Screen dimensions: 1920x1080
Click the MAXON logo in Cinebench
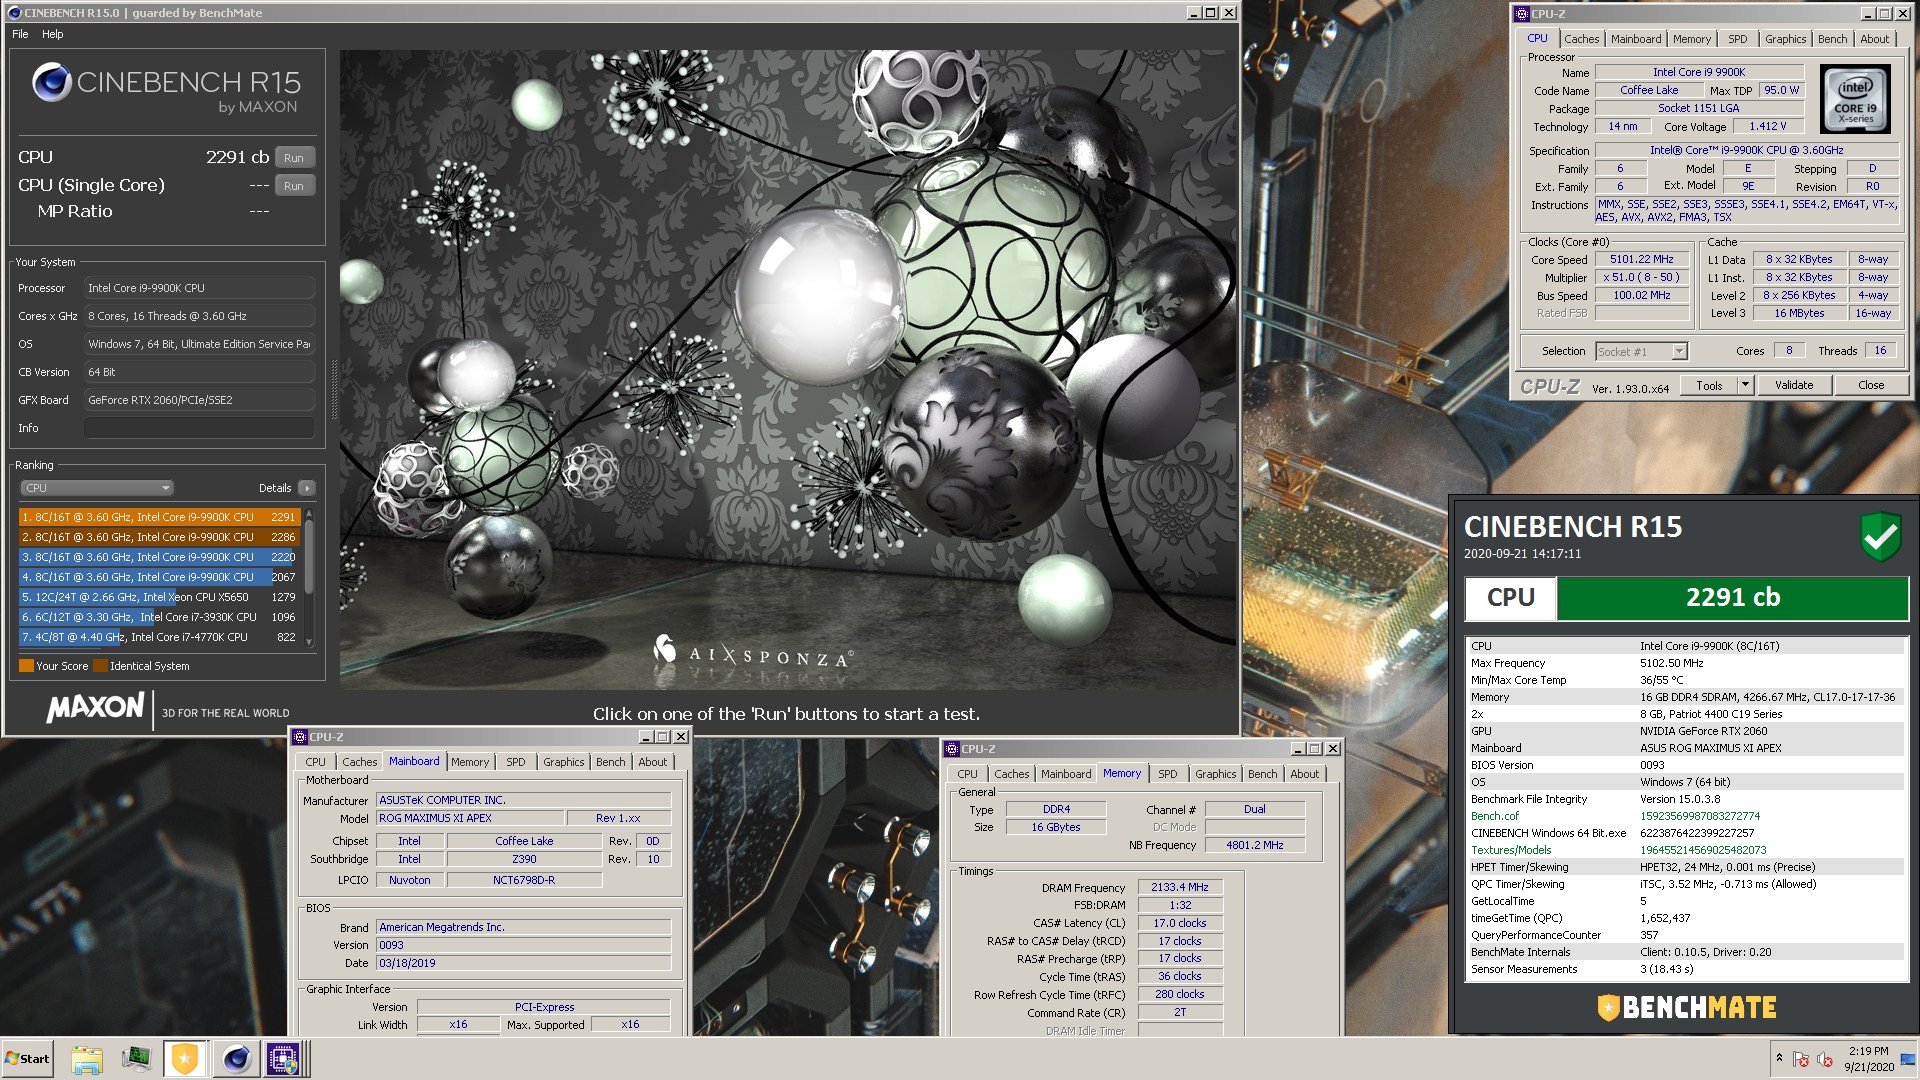95,708
